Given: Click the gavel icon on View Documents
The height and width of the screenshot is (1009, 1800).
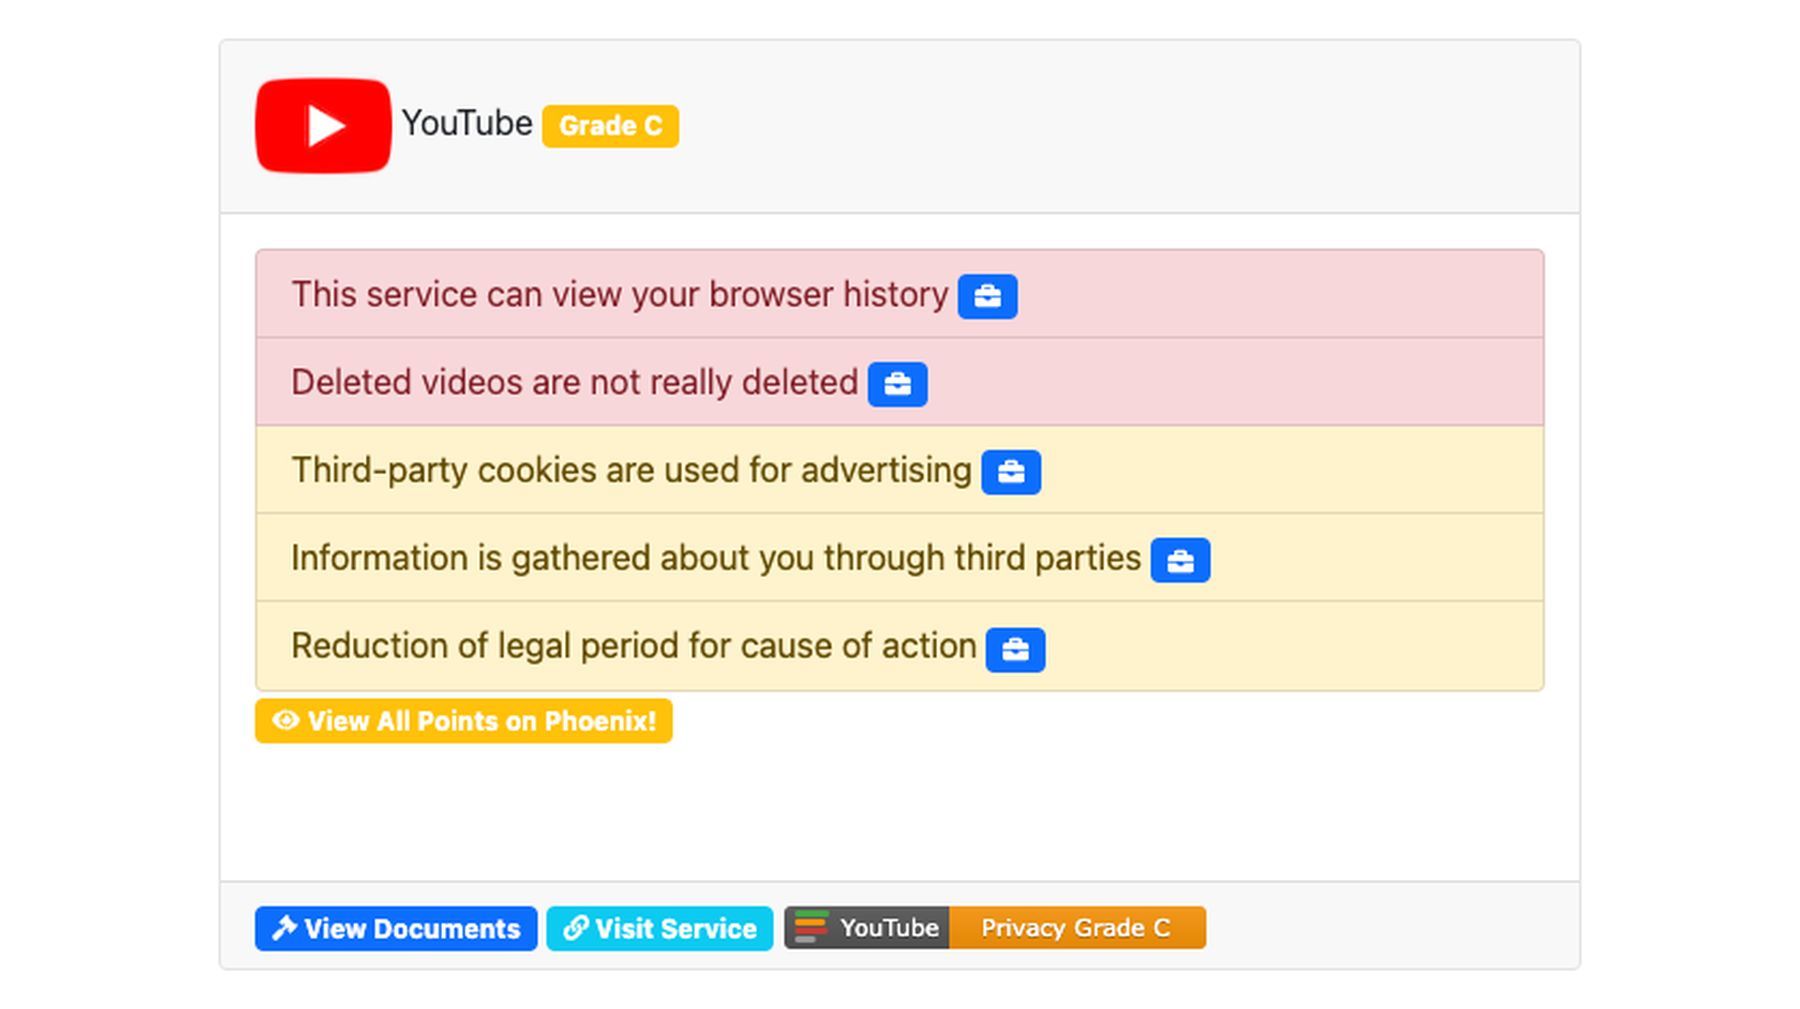Looking at the screenshot, I should [x=285, y=928].
